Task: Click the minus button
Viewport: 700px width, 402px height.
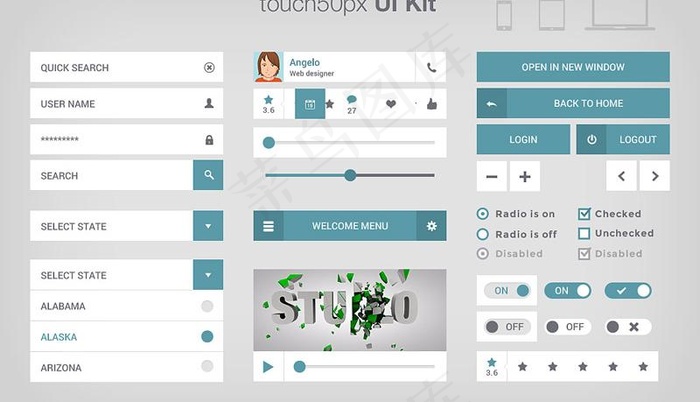Action: pos(492,176)
